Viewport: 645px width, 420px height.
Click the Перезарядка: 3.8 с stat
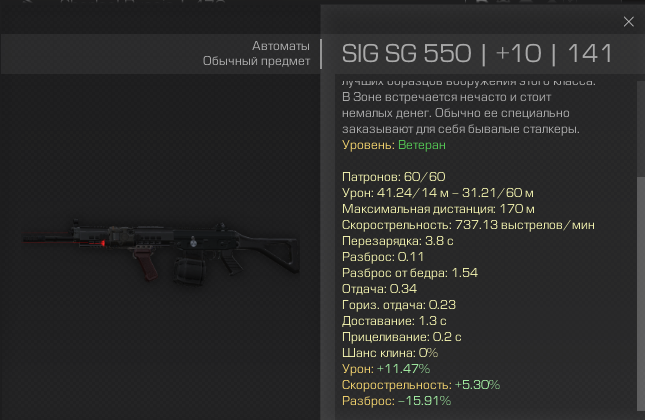click(x=397, y=241)
